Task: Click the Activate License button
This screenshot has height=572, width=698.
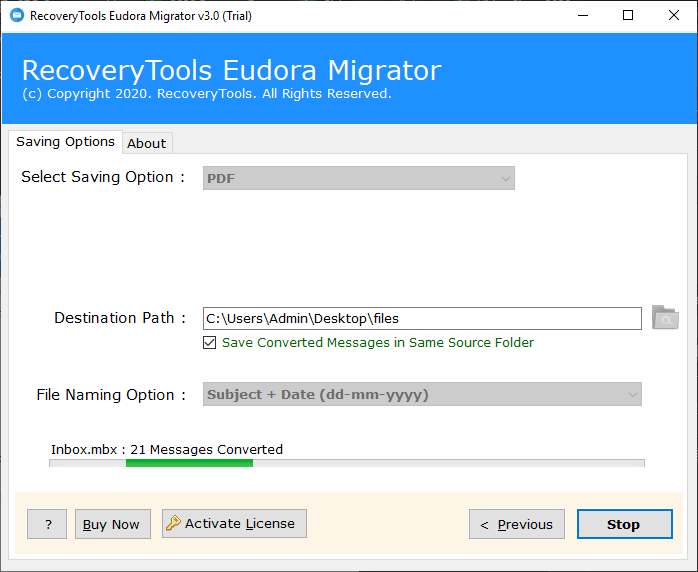Action: click(234, 523)
